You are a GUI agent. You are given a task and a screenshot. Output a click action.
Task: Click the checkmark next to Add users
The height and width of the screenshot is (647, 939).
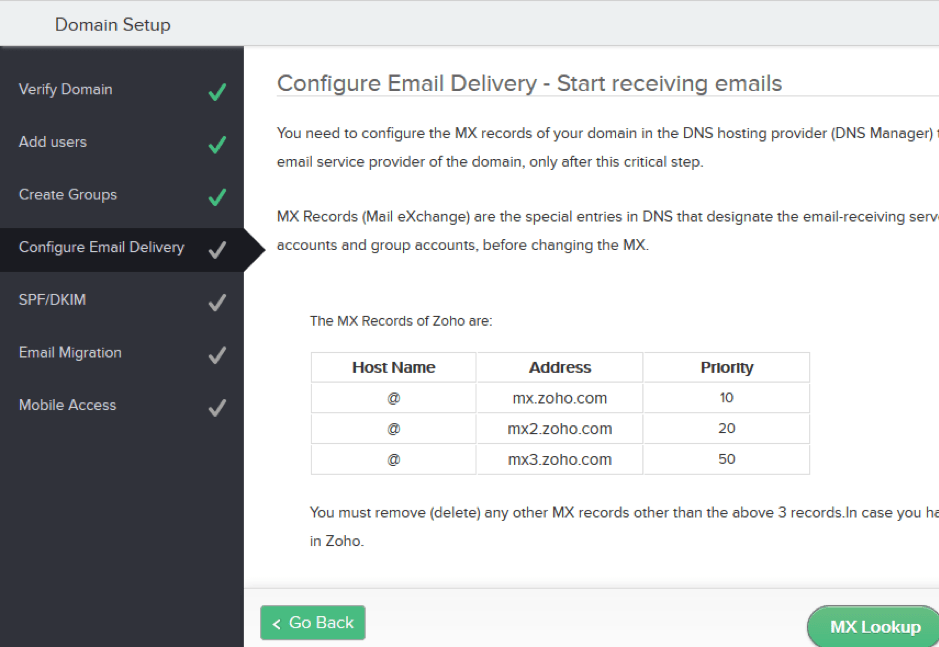tap(217, 142)
